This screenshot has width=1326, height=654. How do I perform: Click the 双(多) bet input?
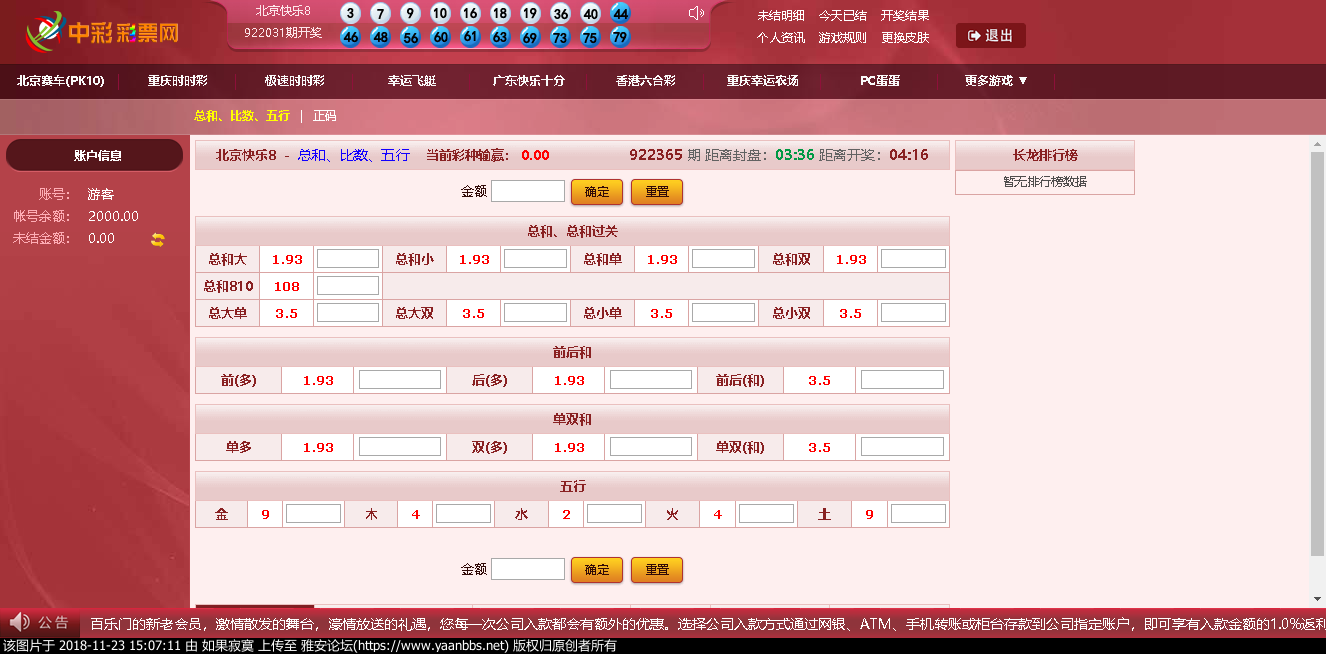[x=651, y=447]
